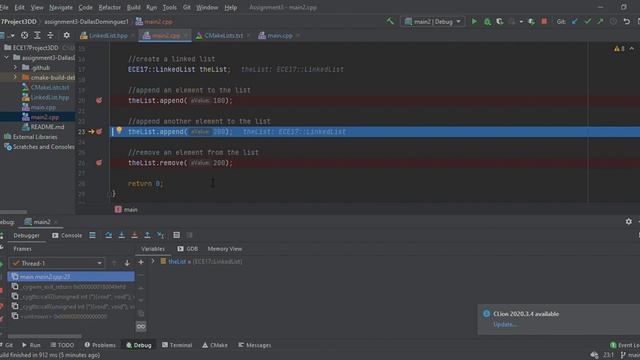Open the Thread-1 dropdown
The image size is (640, 360).
(x=57, y=263)
